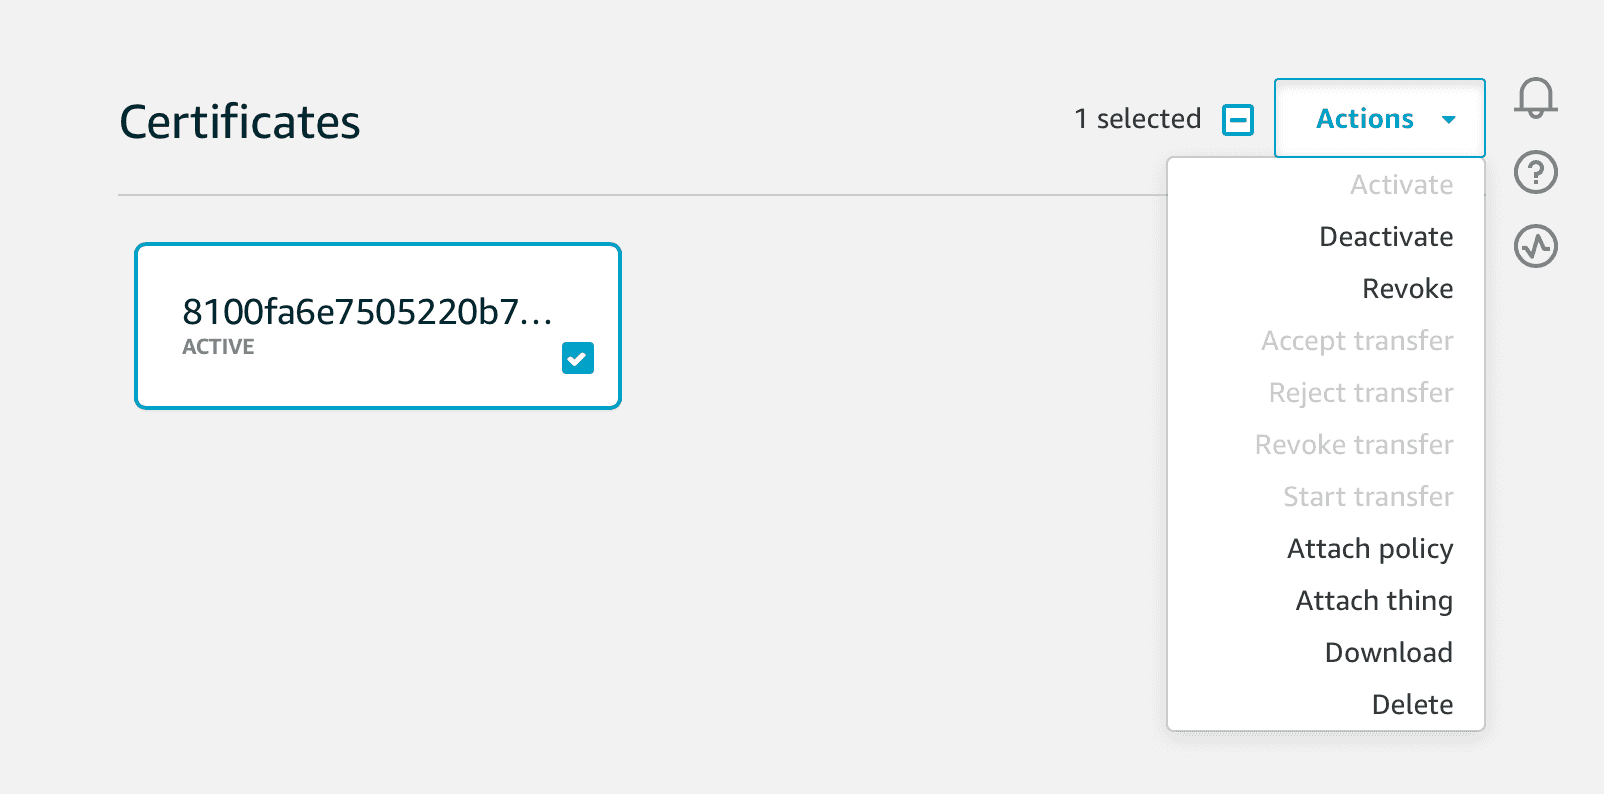Image resolution: width=1604 pixels, height=794 pixels.
Task: Choose Delete from the Actions menu
Action: click(x=1412, y=705)
